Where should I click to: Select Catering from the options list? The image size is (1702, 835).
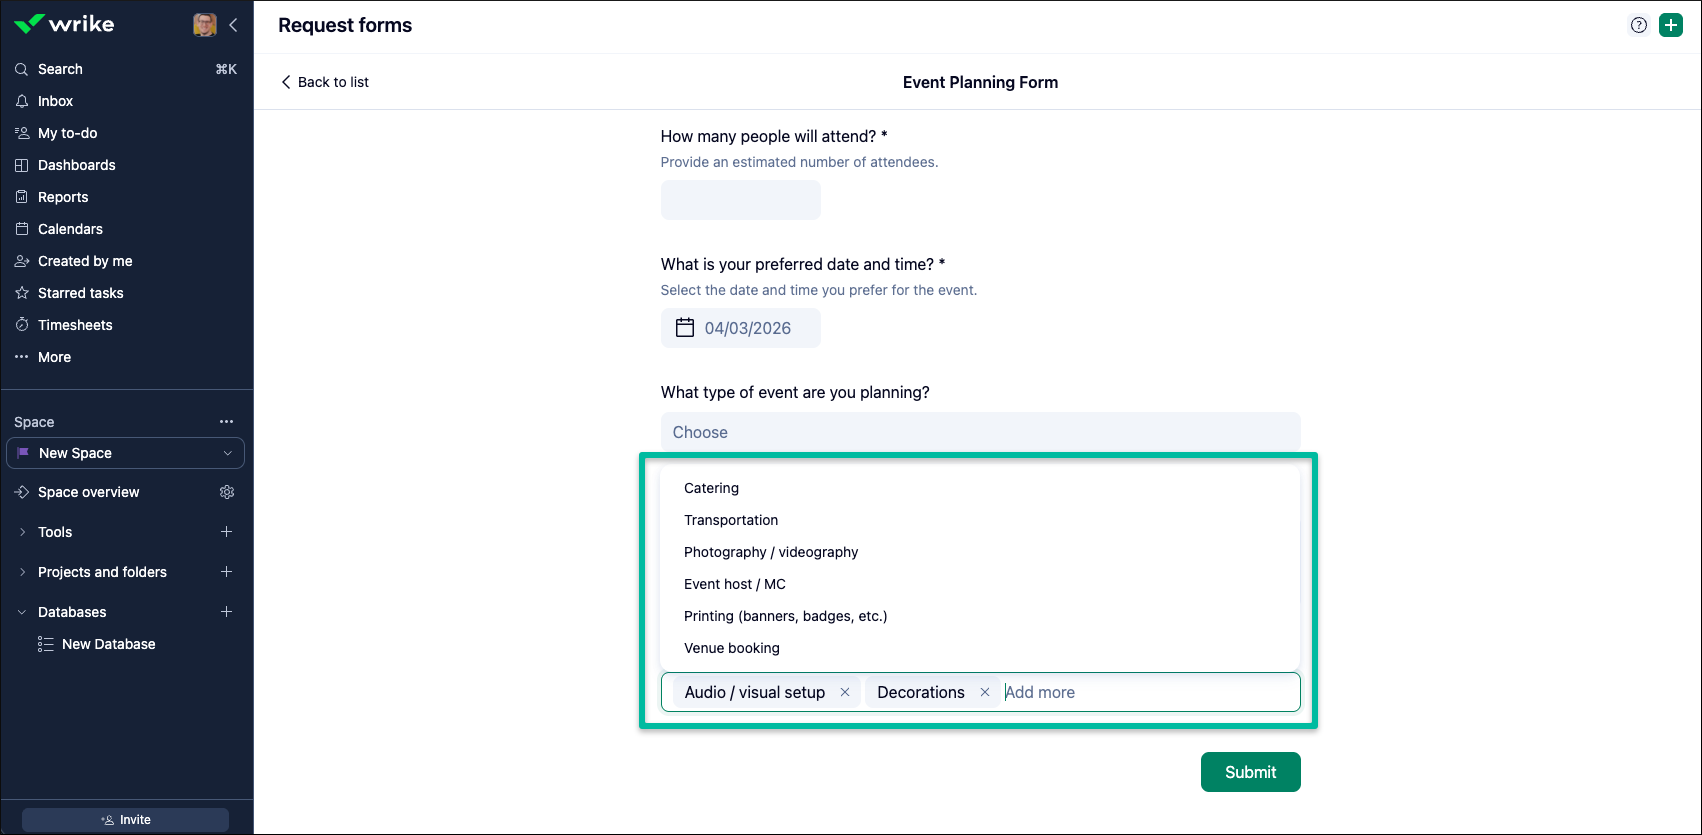pos(712,488)
